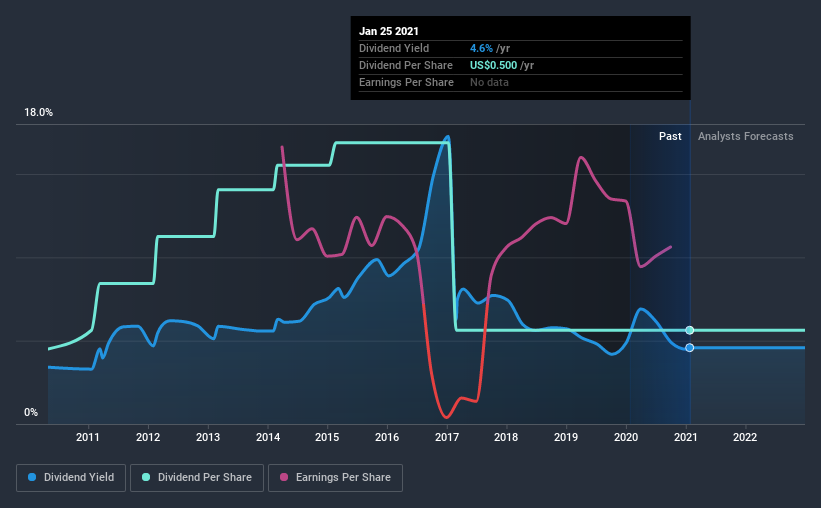
Task: Toggle the Dividend Per Share legend button
Action: pyautogui.click(x=197, y=478)
